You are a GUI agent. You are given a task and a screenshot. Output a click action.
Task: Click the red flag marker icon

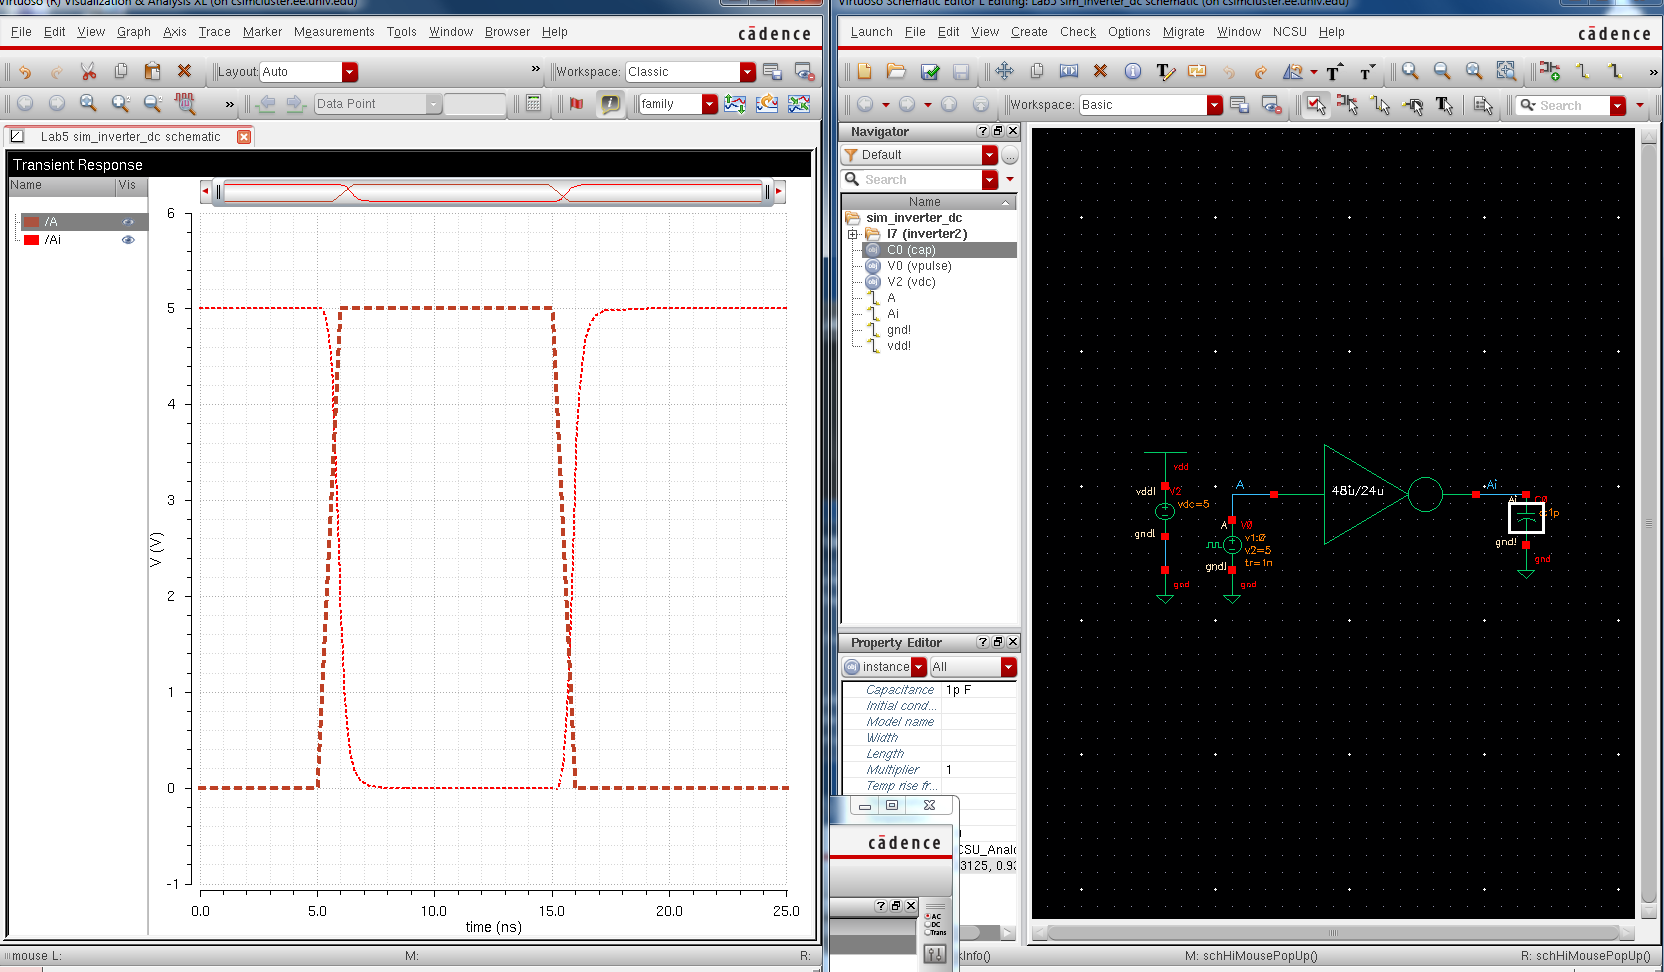click(576, 103)
